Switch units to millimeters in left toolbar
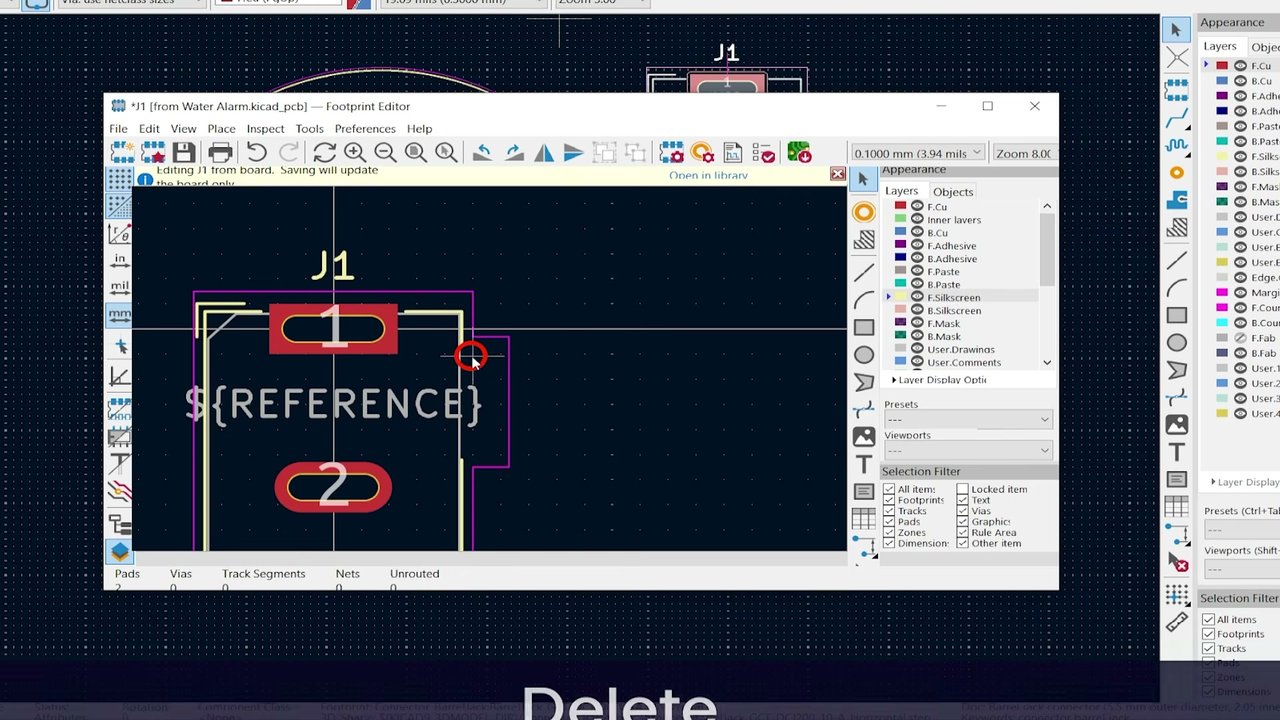The image size is (1280, 720). point(119,314)
